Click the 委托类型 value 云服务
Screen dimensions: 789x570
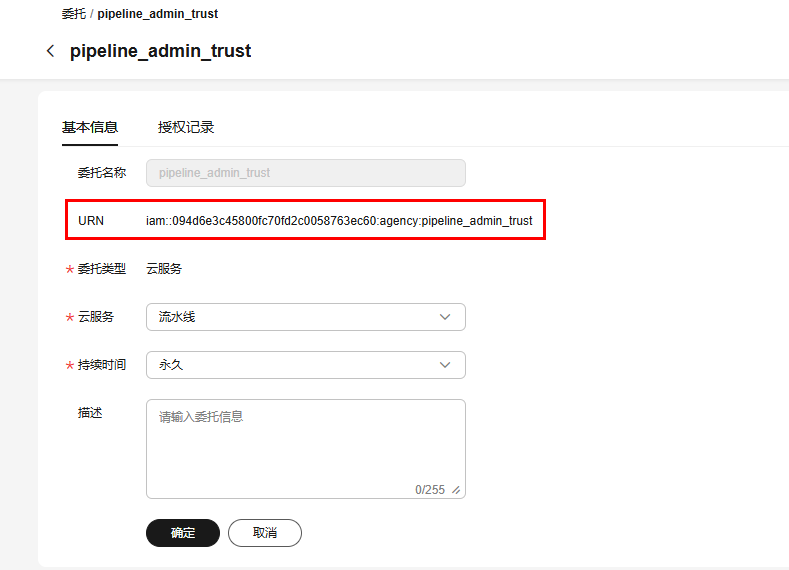pyautogui.click(x=164, y=268)
